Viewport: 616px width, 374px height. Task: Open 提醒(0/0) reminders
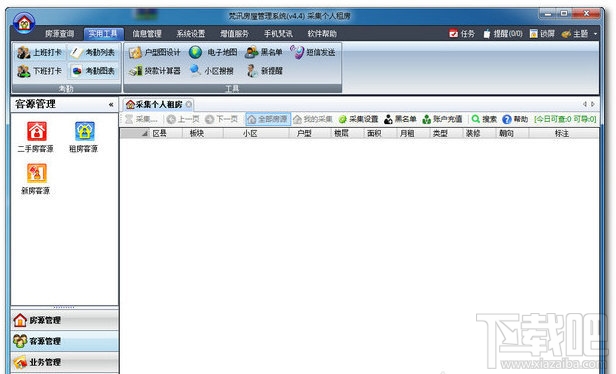(503, 34)
